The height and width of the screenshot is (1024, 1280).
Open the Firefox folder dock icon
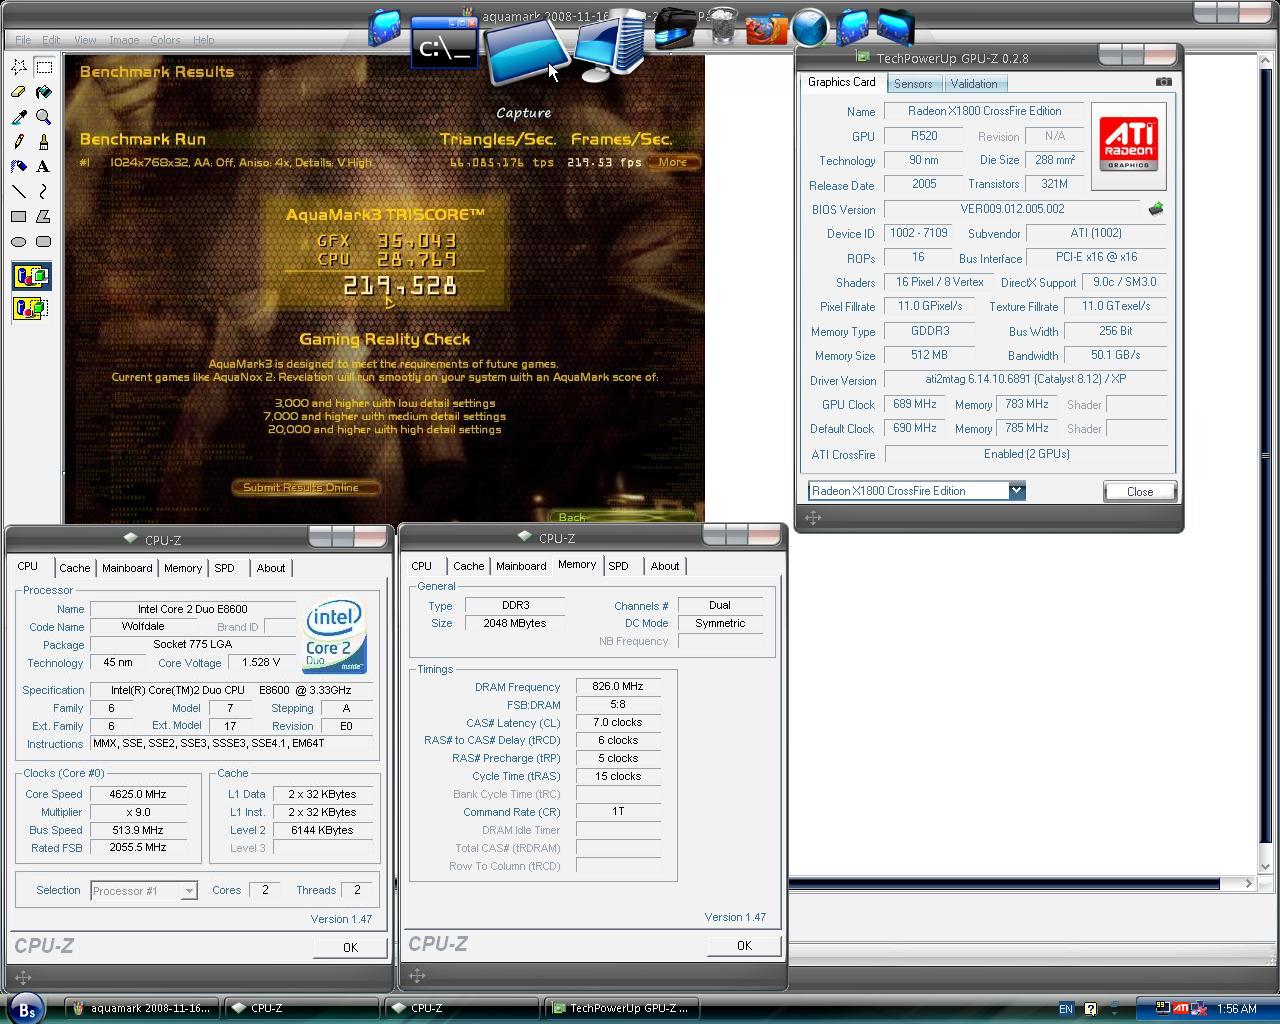tap(767, 29)
